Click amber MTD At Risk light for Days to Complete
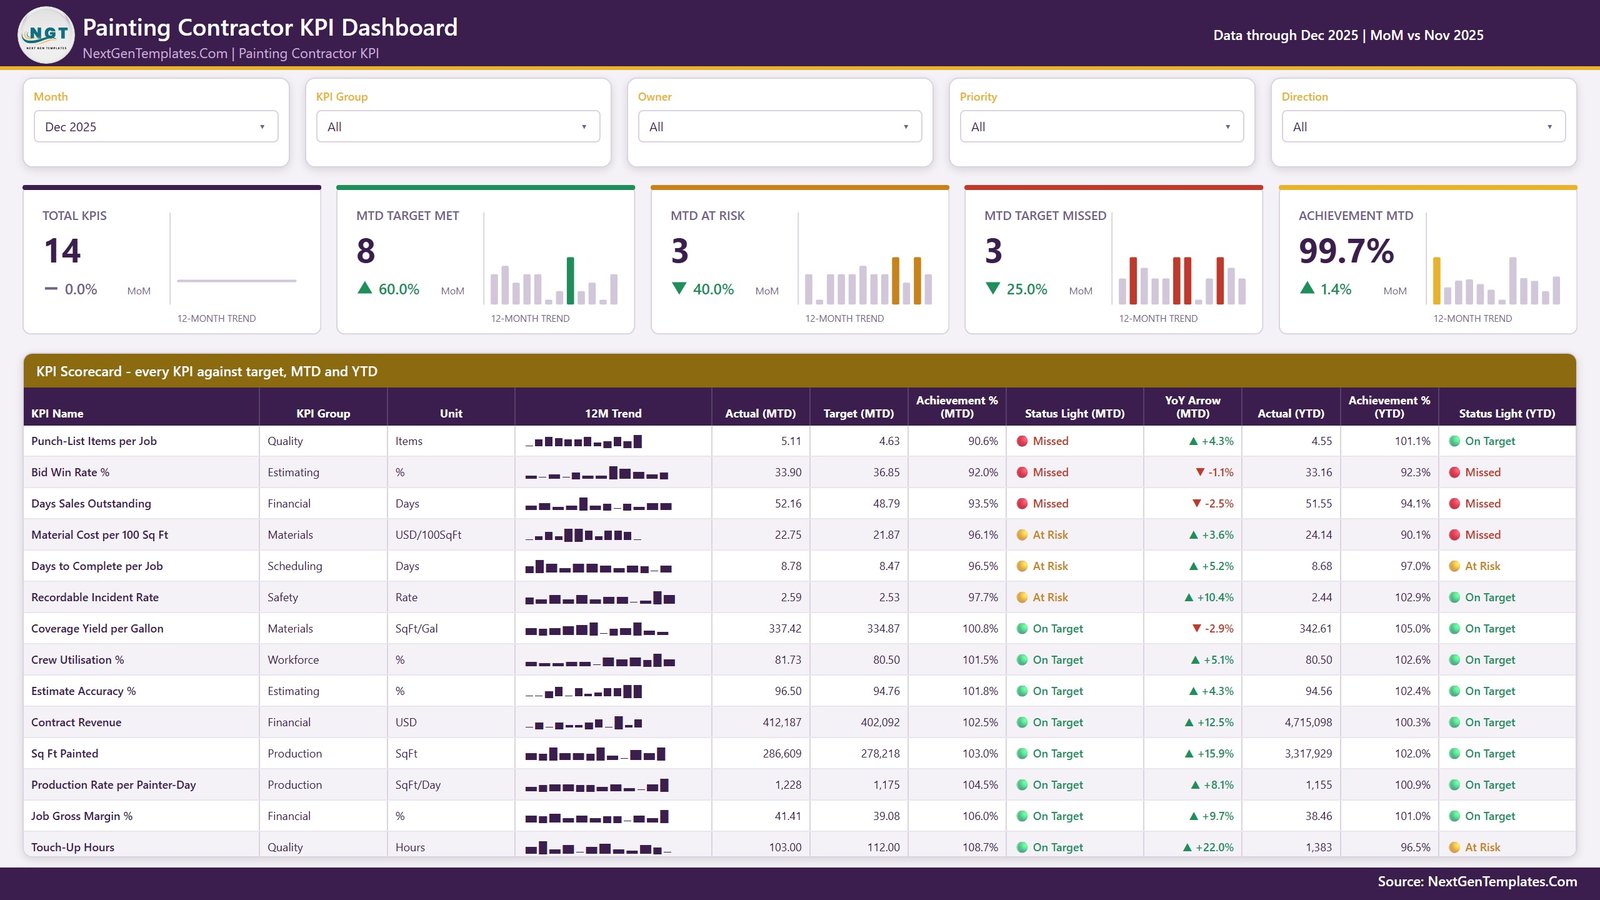This screenshot has height=900, width=1600. 1023,566
